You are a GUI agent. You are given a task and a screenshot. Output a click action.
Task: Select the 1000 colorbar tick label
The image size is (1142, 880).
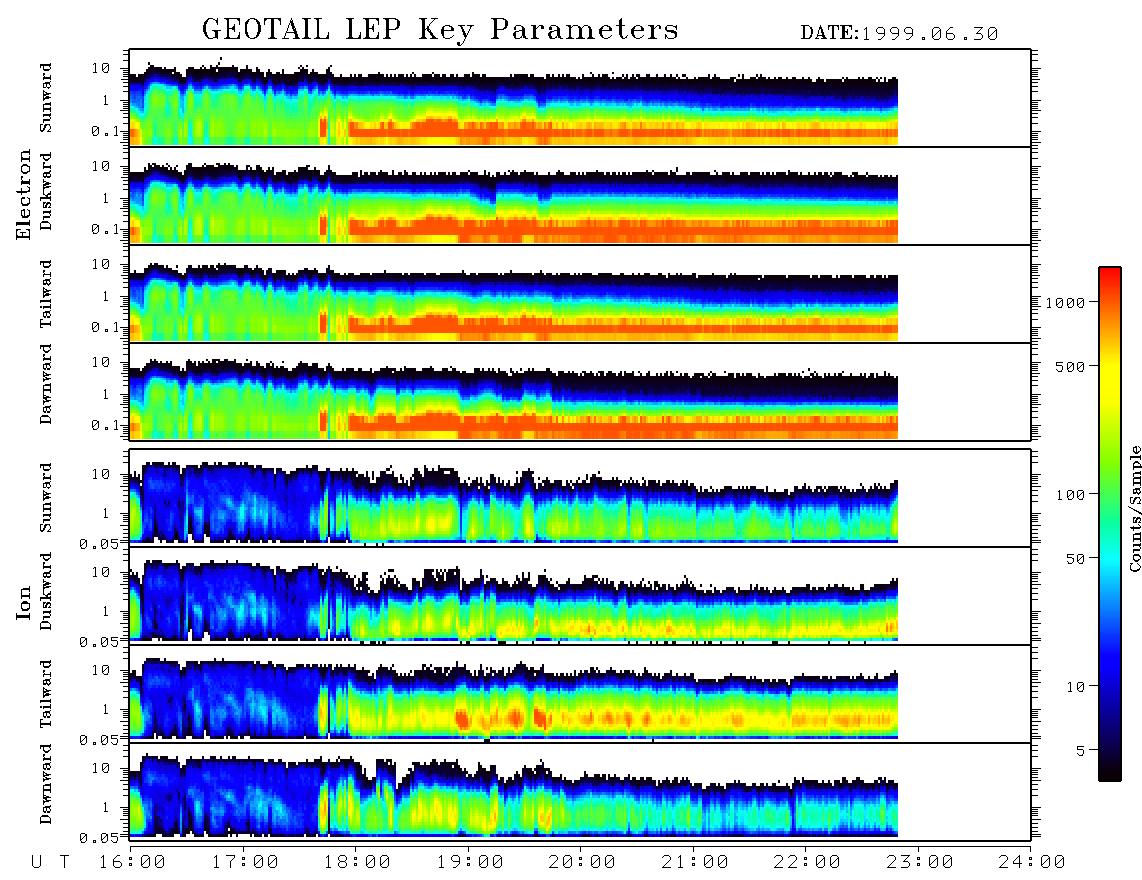[1066, 302]
